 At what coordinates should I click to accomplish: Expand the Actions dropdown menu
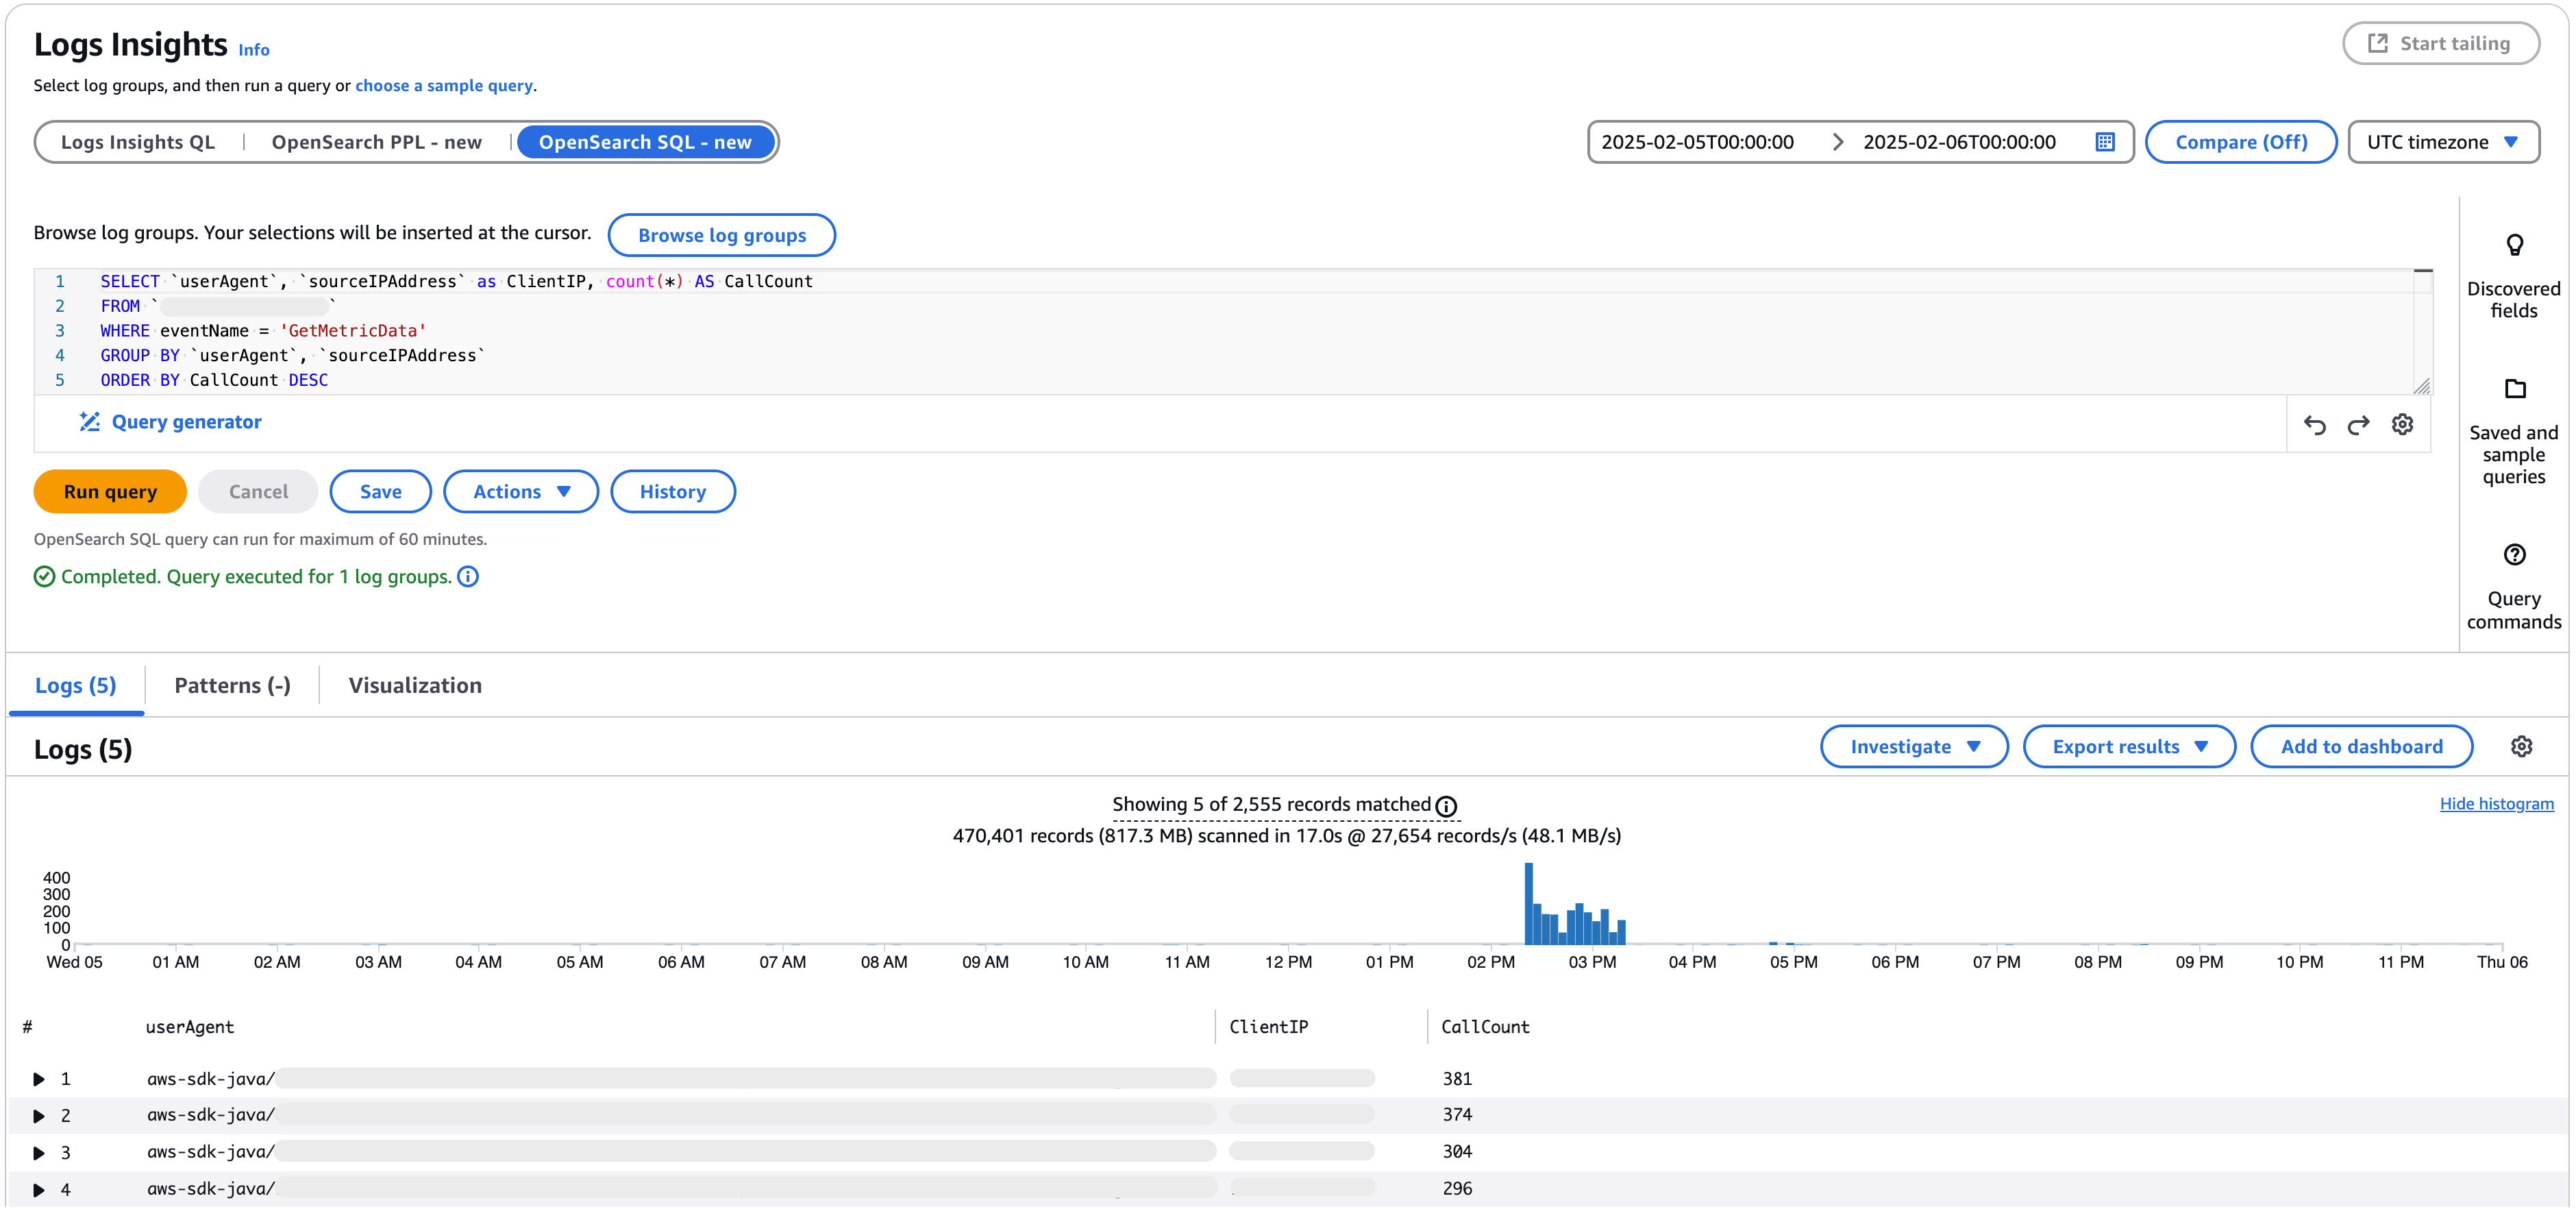[520, 492]
